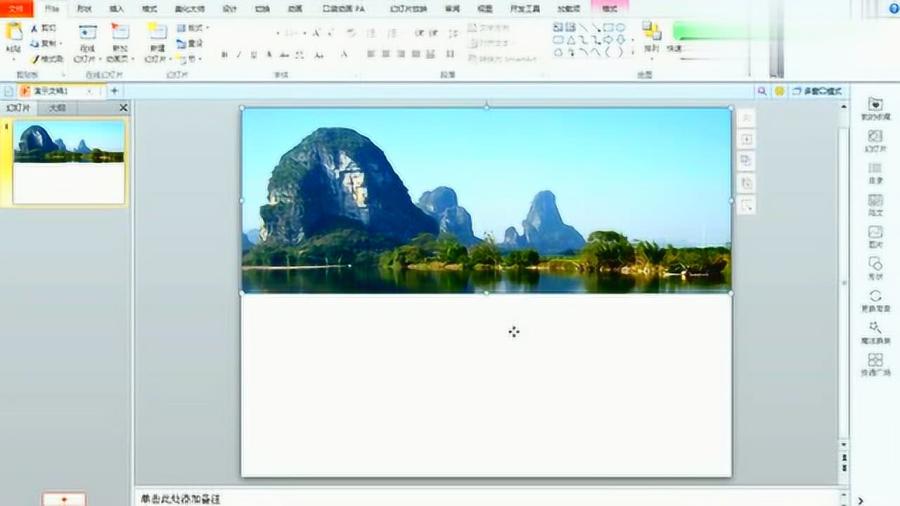Open the Insert ribbon tab
900x506 pixels.
coord(117,8)
